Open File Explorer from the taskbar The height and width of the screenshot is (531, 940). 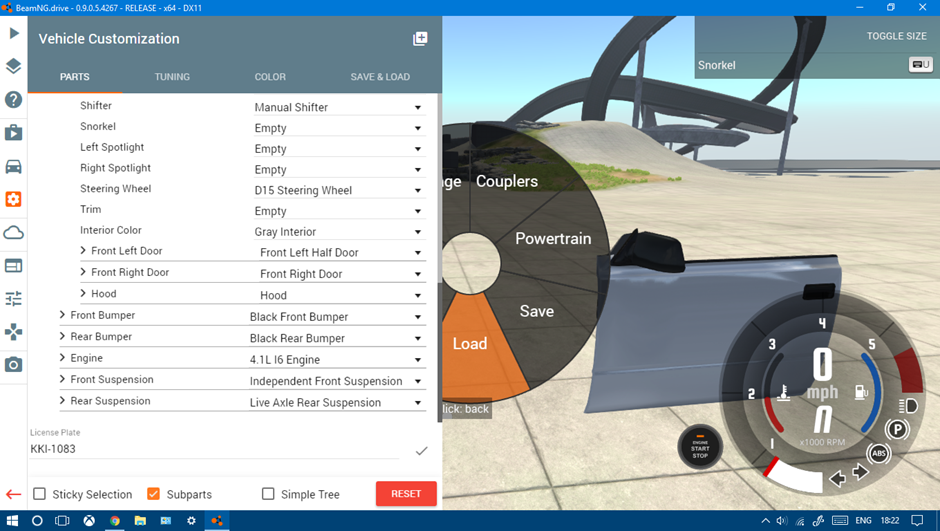(140, 521)
